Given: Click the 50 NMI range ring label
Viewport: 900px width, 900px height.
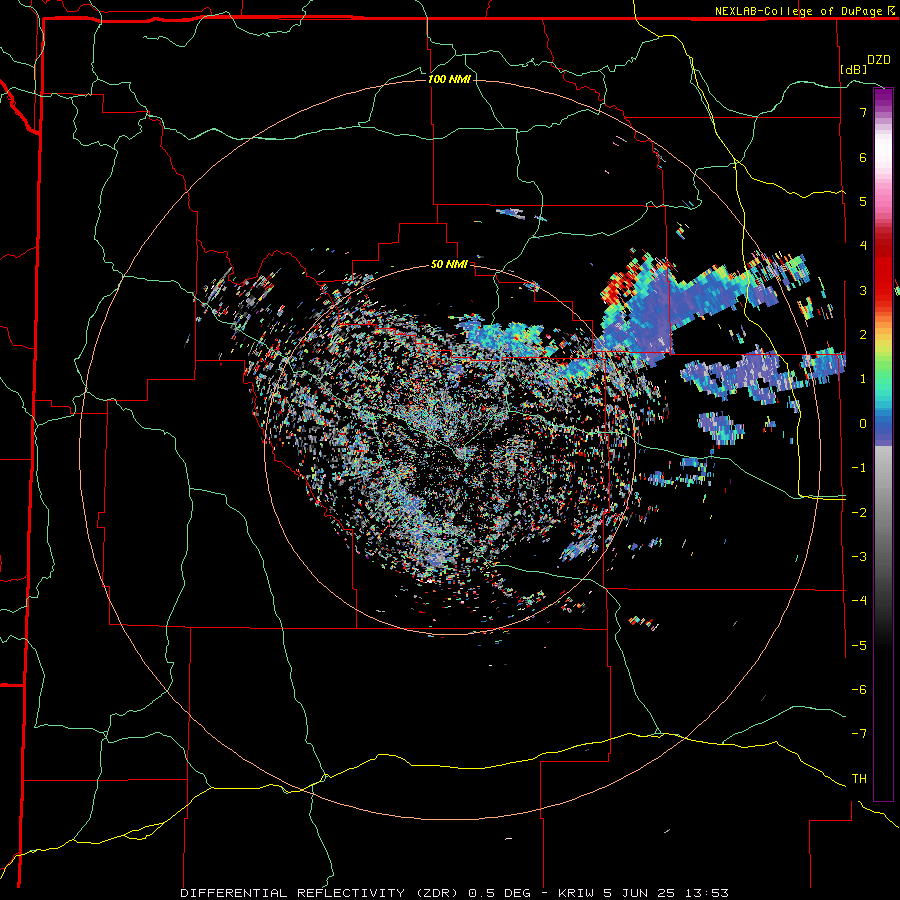Looking at the screenshot, I should pyautogui.click(x=449, y=265).
